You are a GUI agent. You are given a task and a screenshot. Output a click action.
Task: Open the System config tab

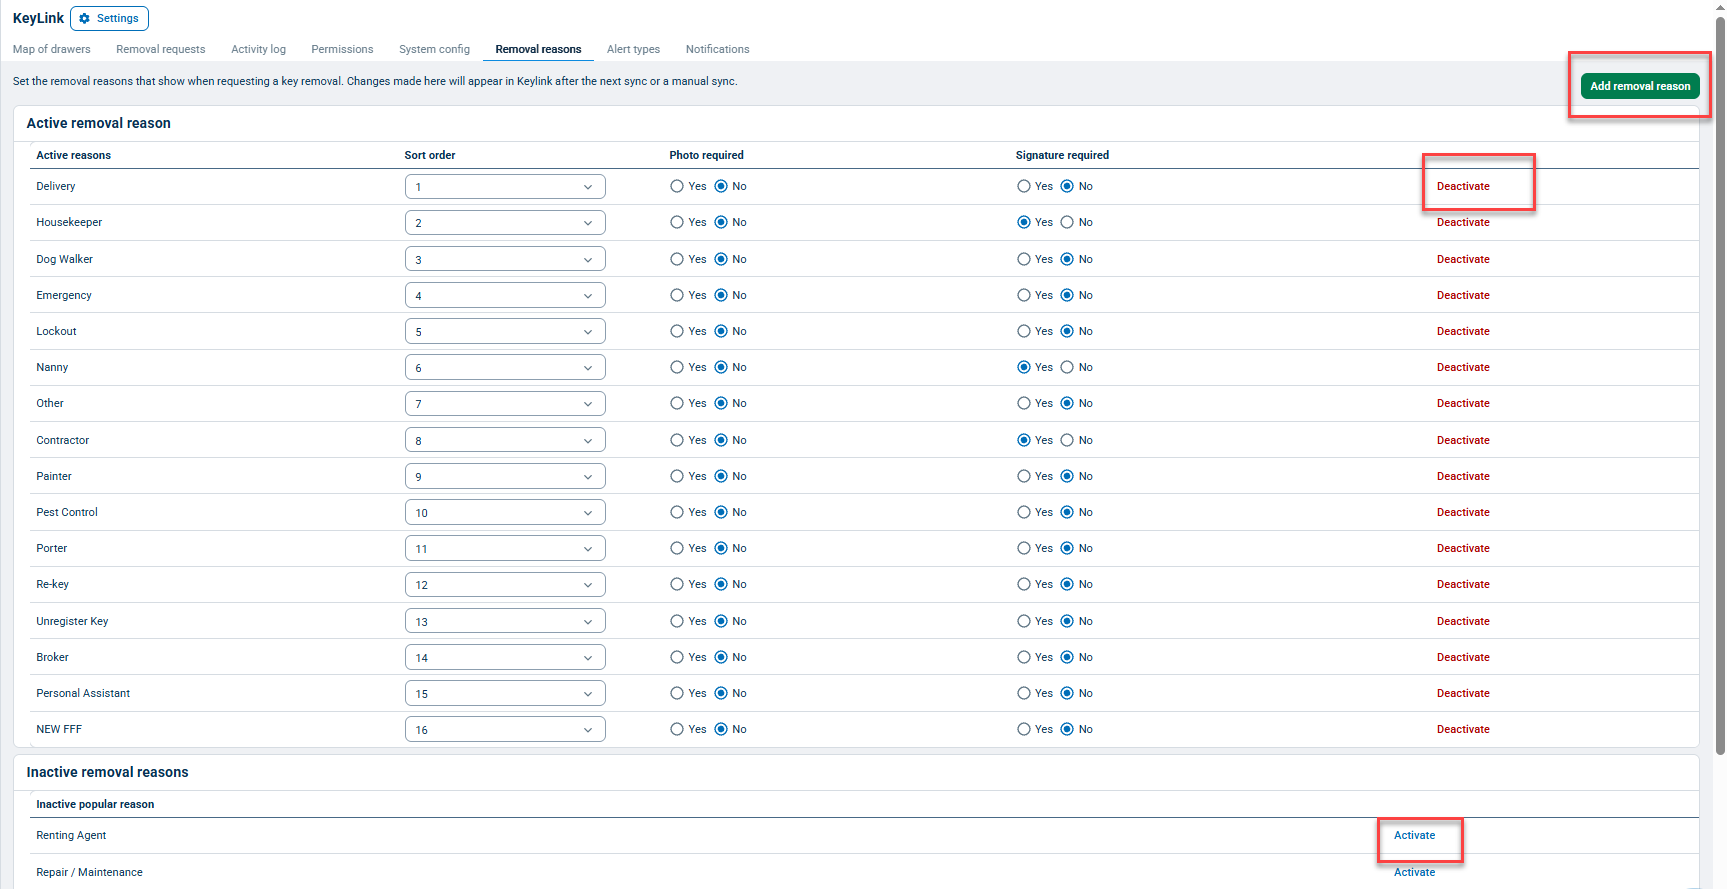pos(435,49)
